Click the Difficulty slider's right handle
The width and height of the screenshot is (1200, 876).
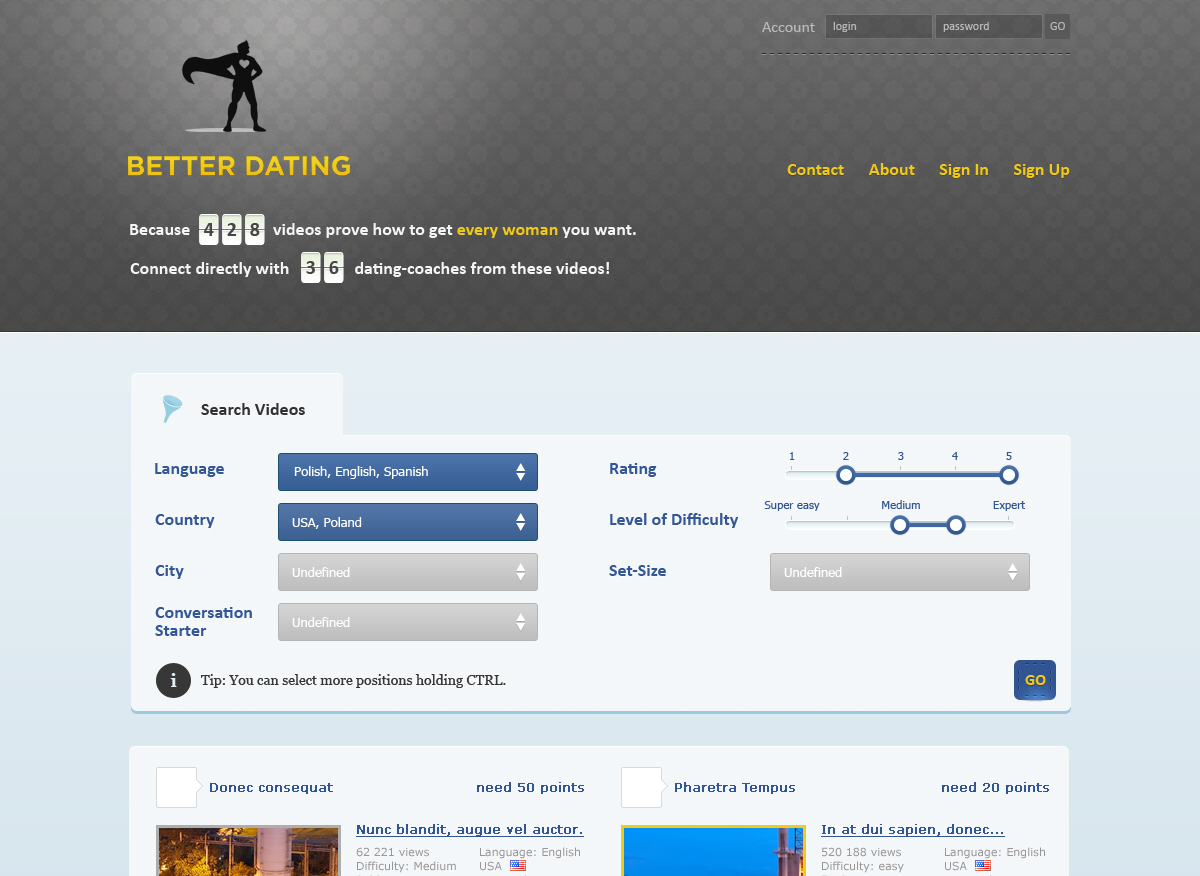click(956, 525)
